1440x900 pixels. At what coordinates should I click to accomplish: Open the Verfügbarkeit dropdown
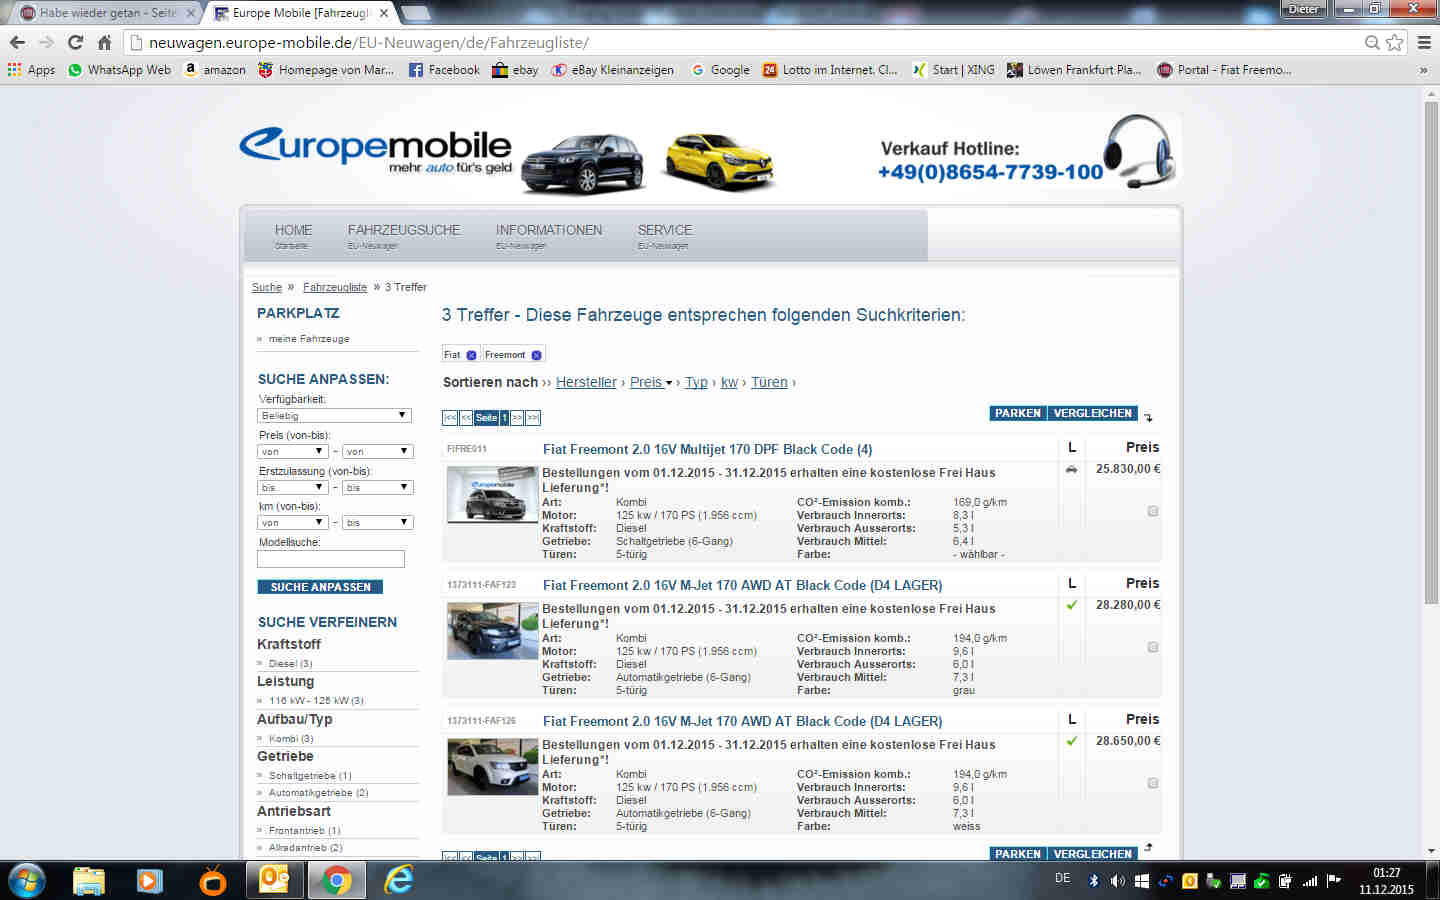(334, 415)
